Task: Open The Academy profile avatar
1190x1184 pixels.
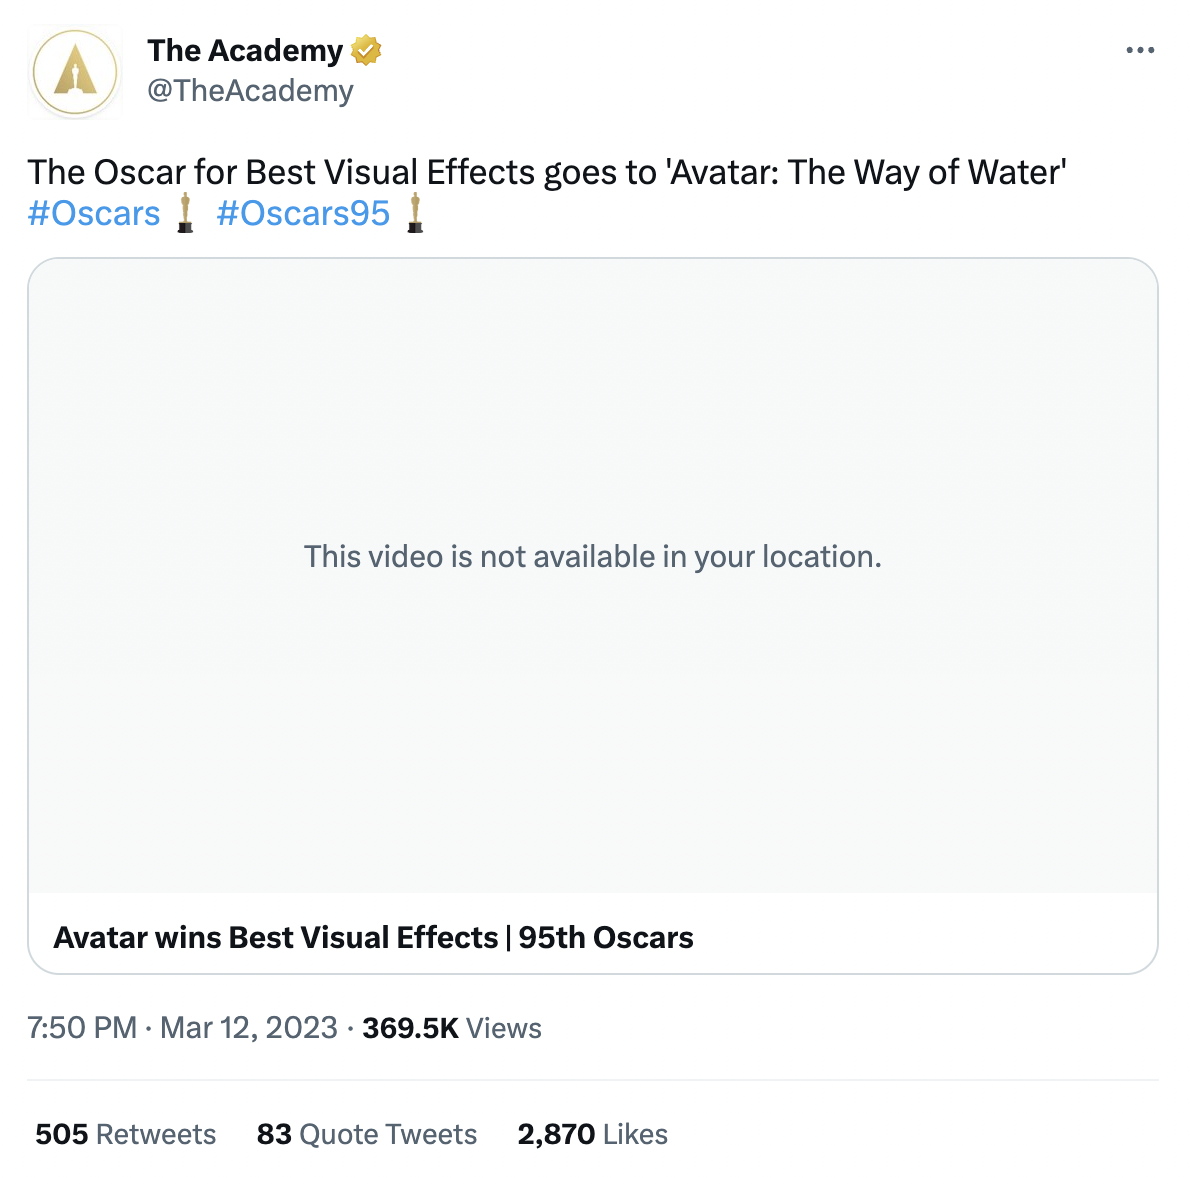Action: click(x=76, y=73)
